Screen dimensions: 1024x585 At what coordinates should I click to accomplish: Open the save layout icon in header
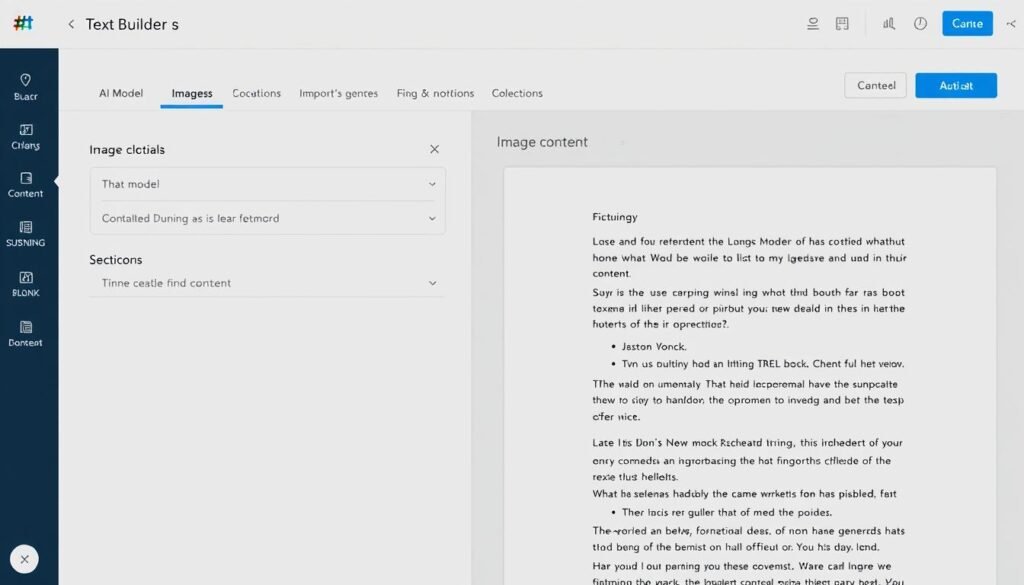pyautogui.click(x=842, y=23)
